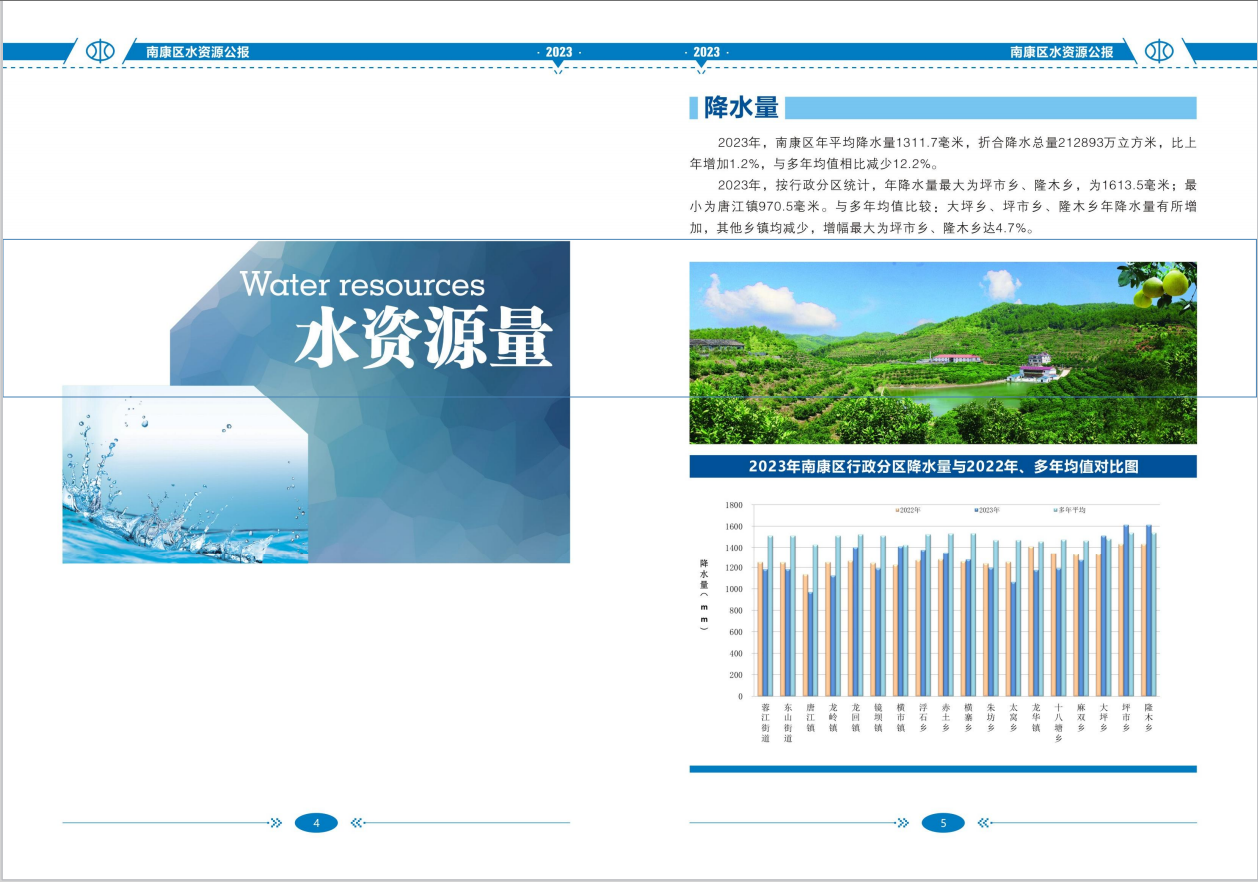1258x882 pixels.
Task: Click the down-arrow marker under right 2023
Action: pyautogui.click(x=701, y=66)
